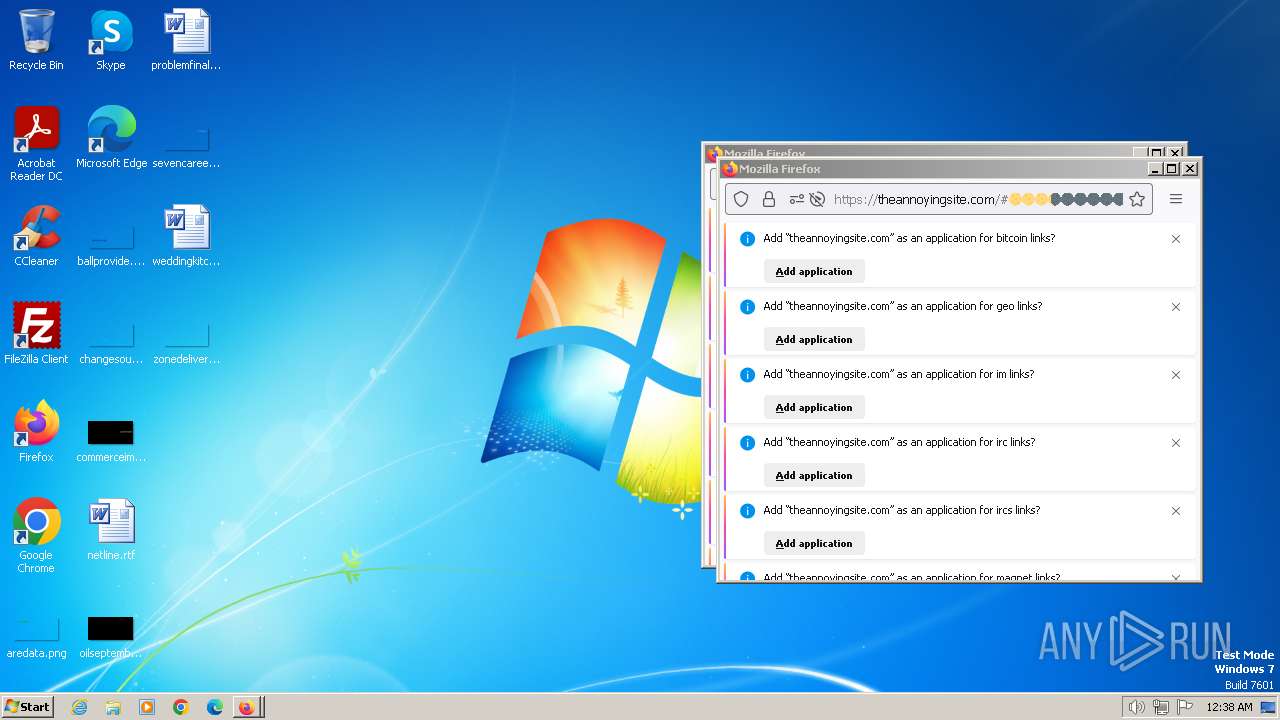
Task: Click the info icon of geo links prompt
Action: click(747, 307)
